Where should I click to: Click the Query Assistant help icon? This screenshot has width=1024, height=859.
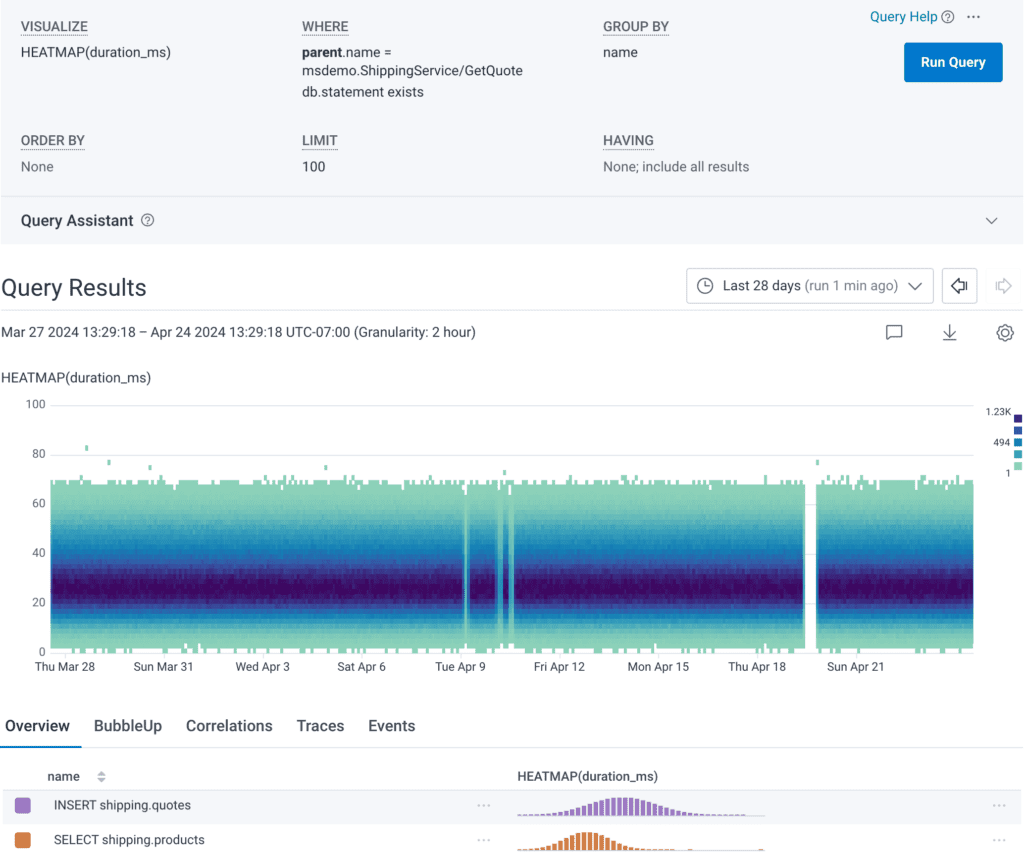pyautogui.click(x=148, y=220)
